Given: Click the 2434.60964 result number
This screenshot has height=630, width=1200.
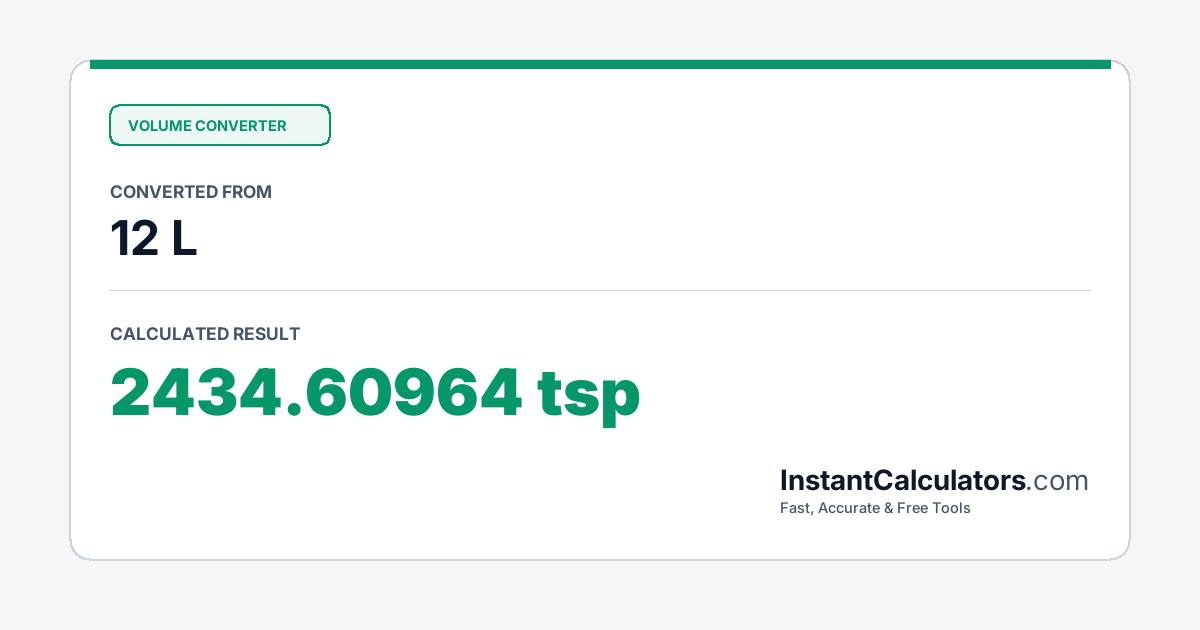Looking at the screenshot, I should click(316, 392).
